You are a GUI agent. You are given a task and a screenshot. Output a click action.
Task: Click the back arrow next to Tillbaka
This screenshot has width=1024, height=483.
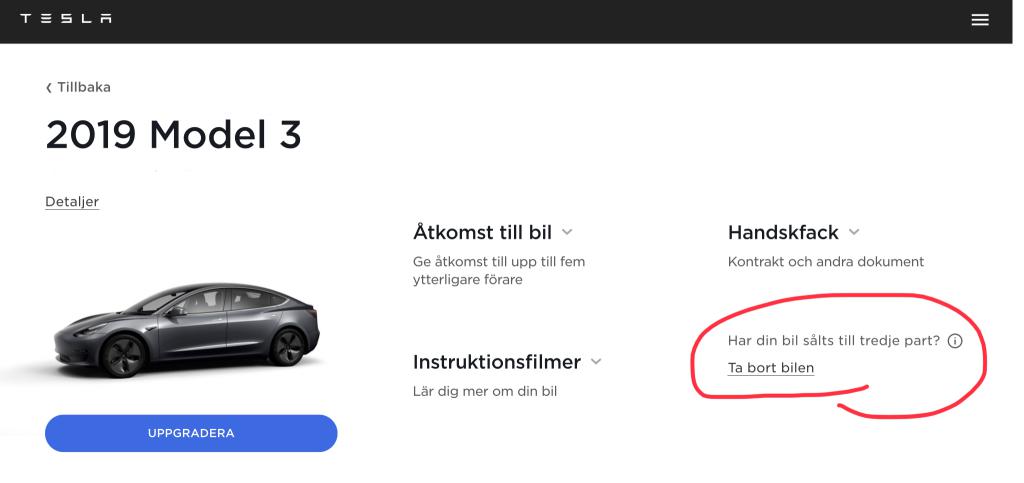pos(48,87)
